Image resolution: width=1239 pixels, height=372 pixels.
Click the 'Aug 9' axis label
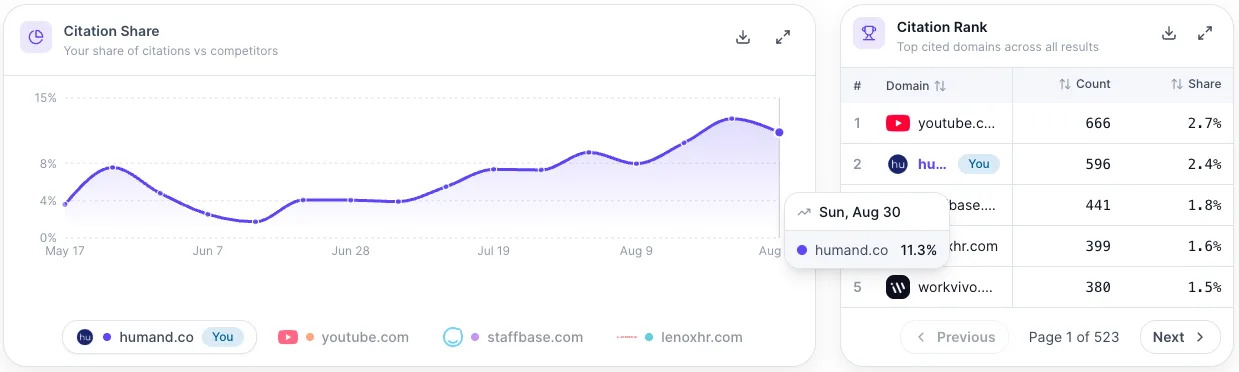(636, 251)
